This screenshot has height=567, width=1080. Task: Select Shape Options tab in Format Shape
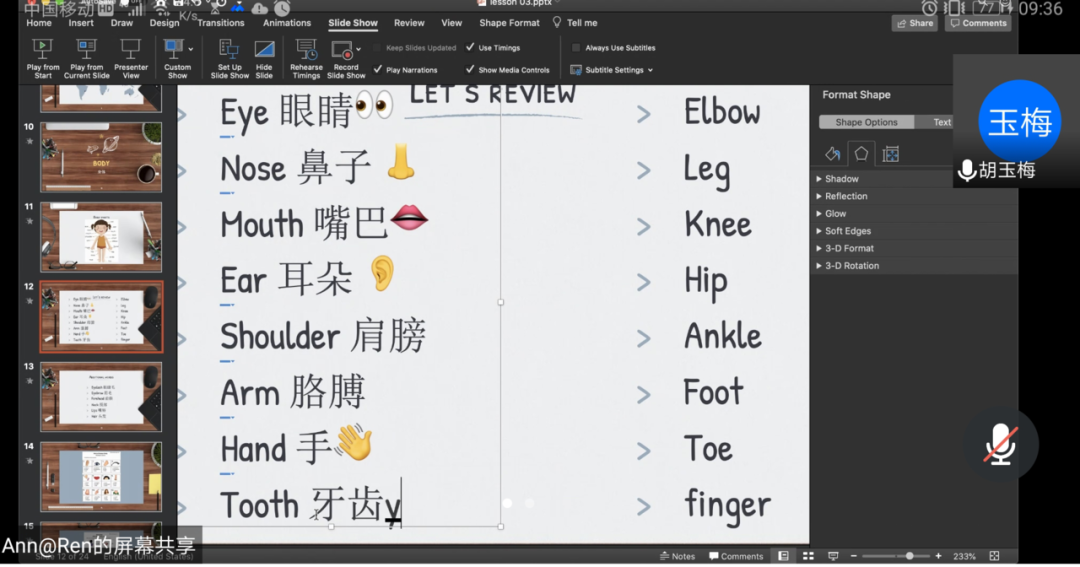866,122
